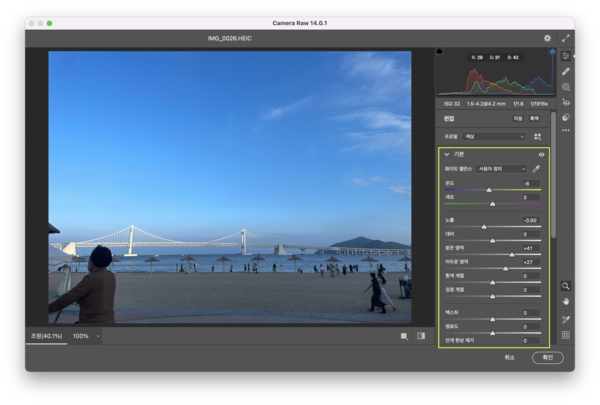
Task: Browse profiles with the grid icon
Action: coord(537,137)
